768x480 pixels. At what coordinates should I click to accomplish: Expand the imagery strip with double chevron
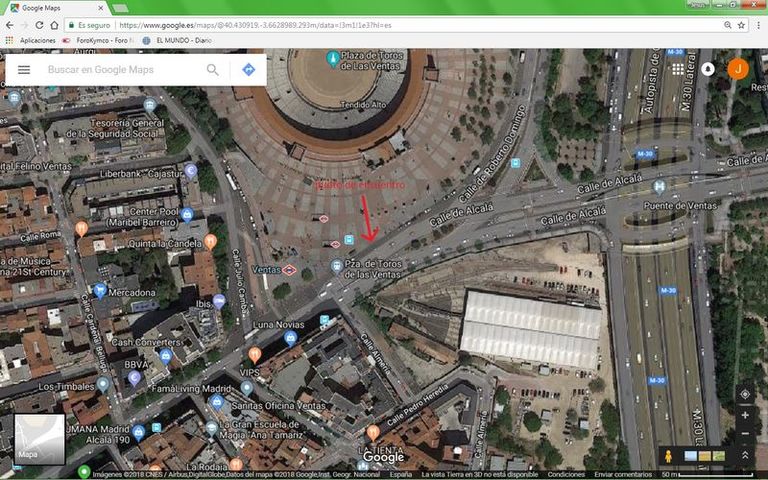click(744, 456)
